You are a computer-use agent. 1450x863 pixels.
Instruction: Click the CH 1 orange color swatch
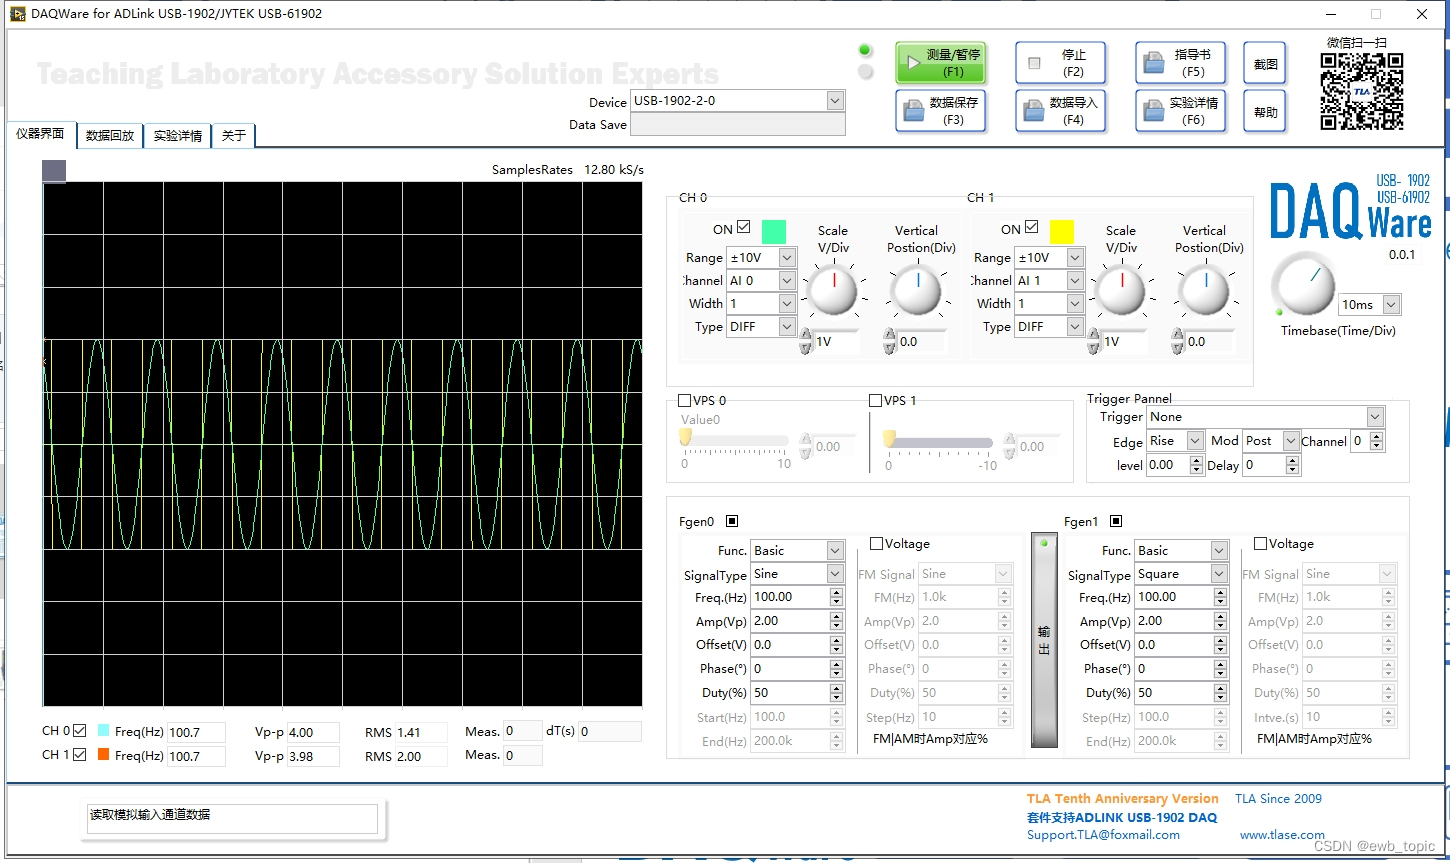click(x=103, y=755)
